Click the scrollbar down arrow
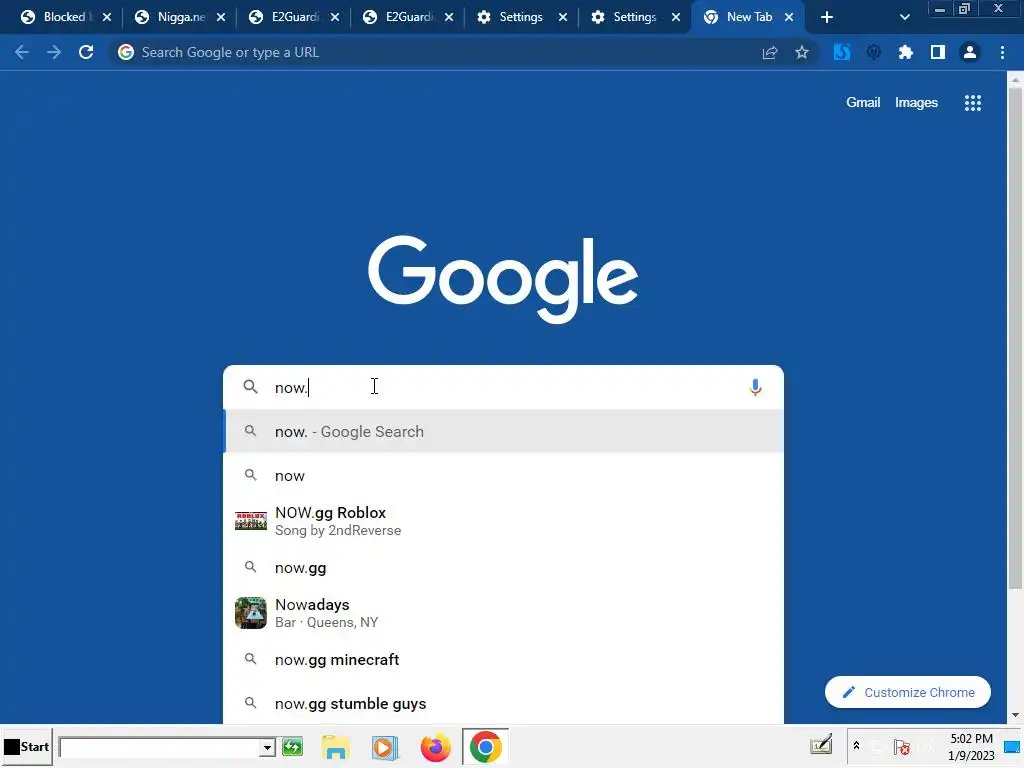The width and height of the screenshot is (1024, 768). click(1015, 715)
